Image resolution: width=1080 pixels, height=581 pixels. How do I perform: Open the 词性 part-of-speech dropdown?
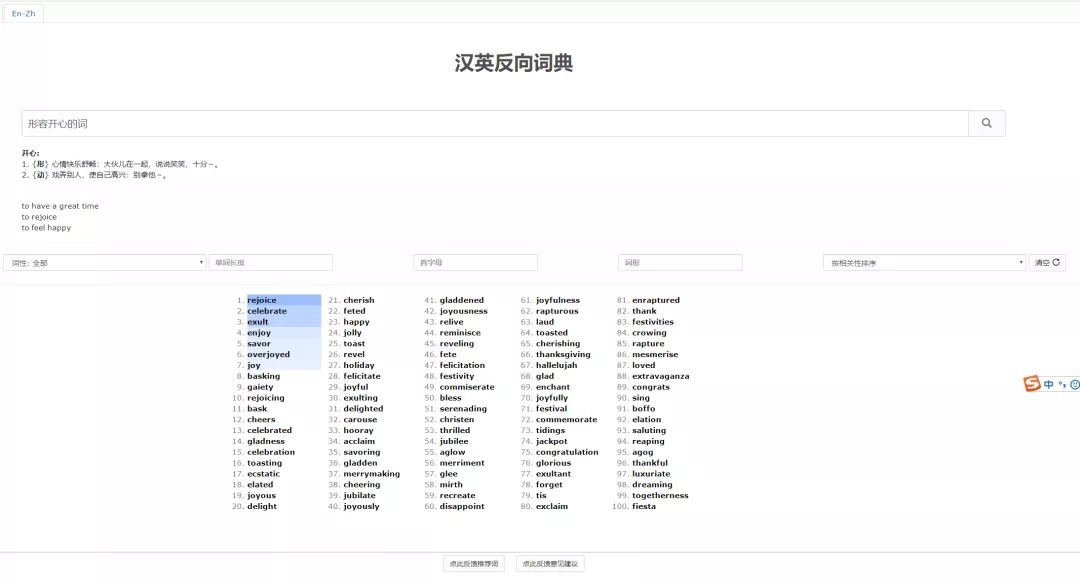[104, 263]
